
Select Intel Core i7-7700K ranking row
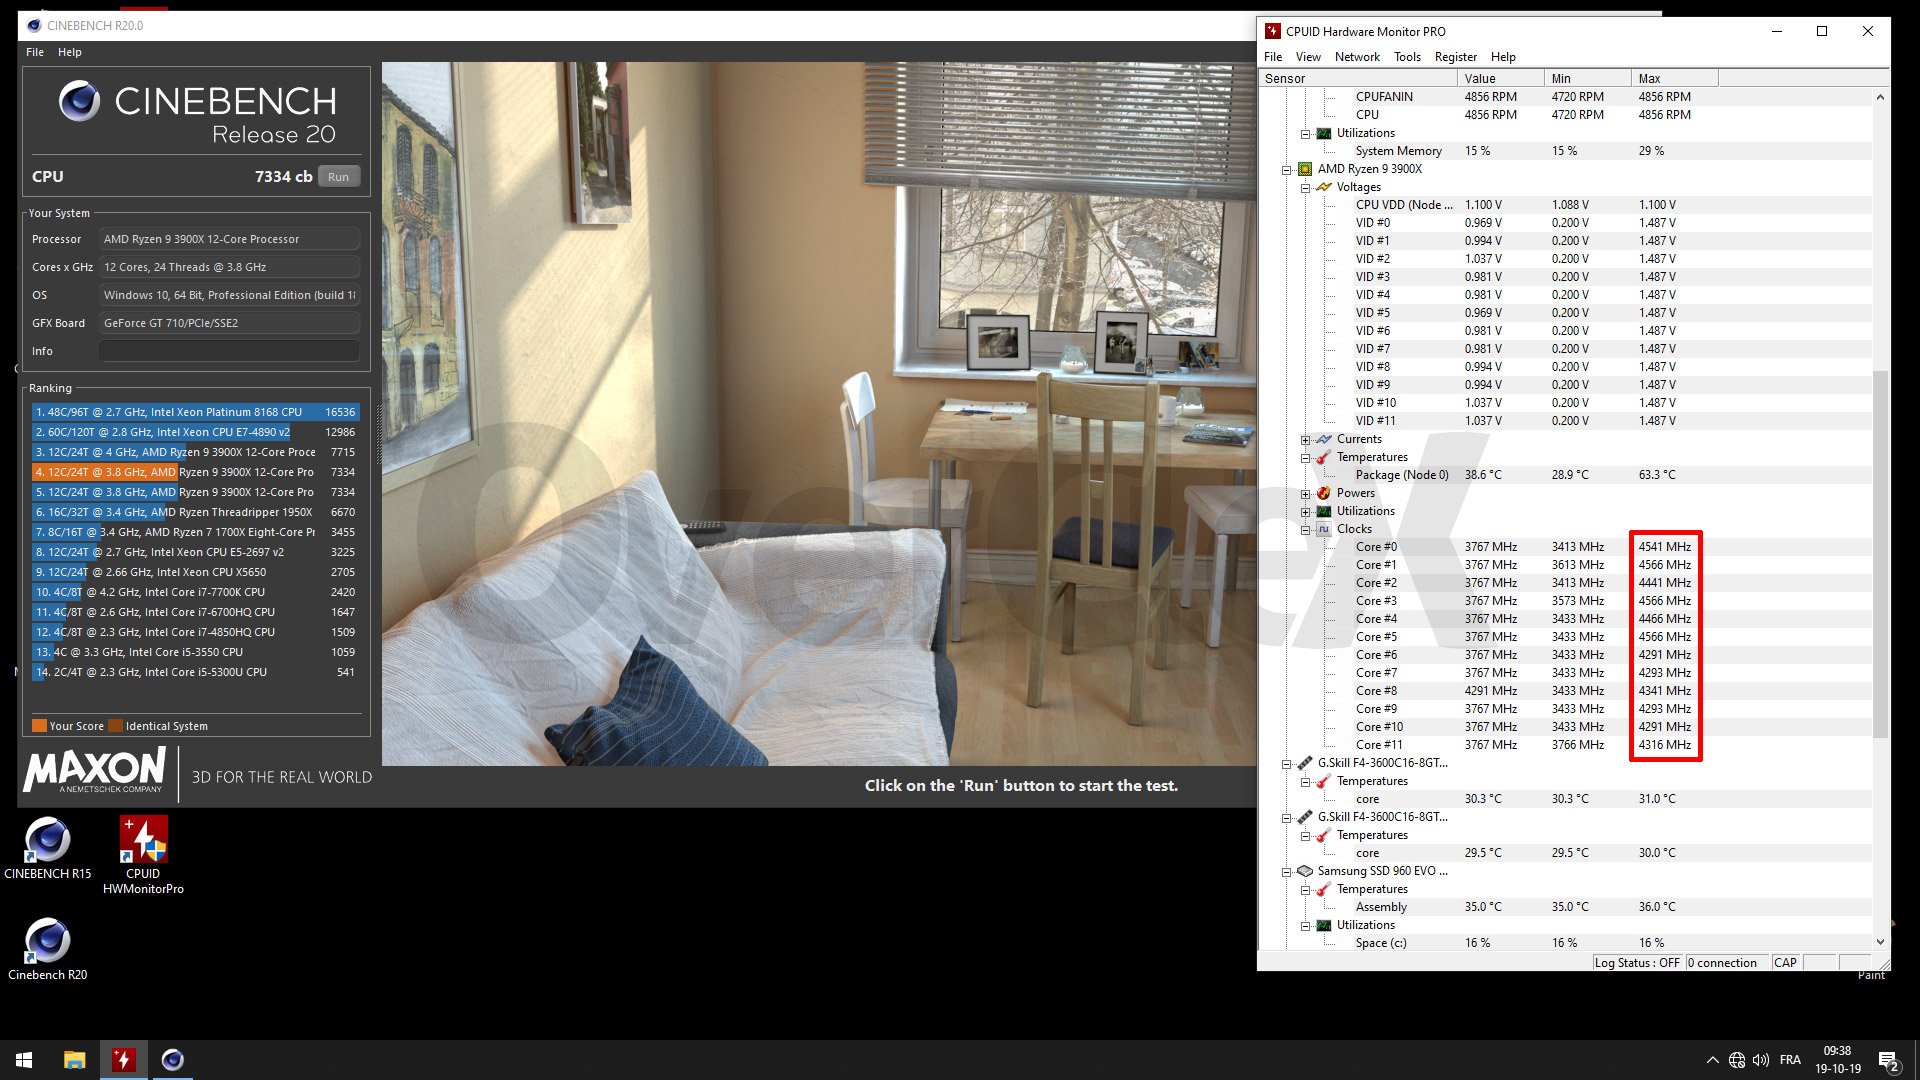(195, 592)
